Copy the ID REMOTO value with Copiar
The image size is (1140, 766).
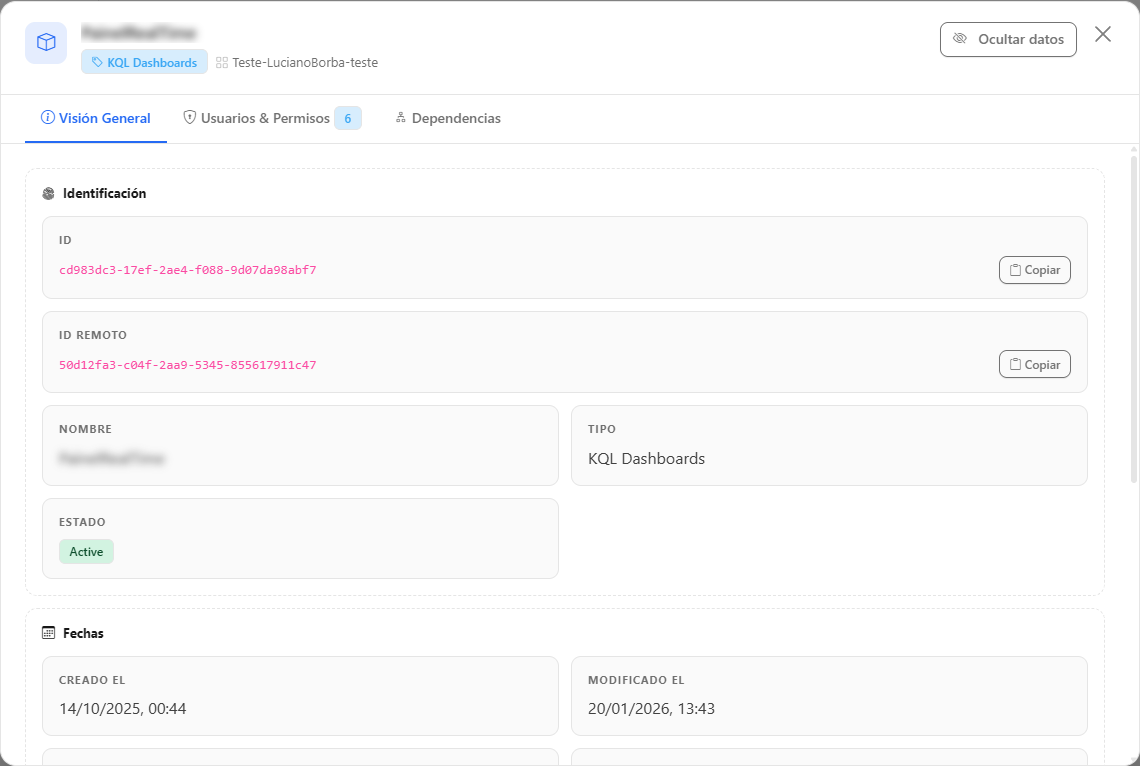[x=1034, y=365]
